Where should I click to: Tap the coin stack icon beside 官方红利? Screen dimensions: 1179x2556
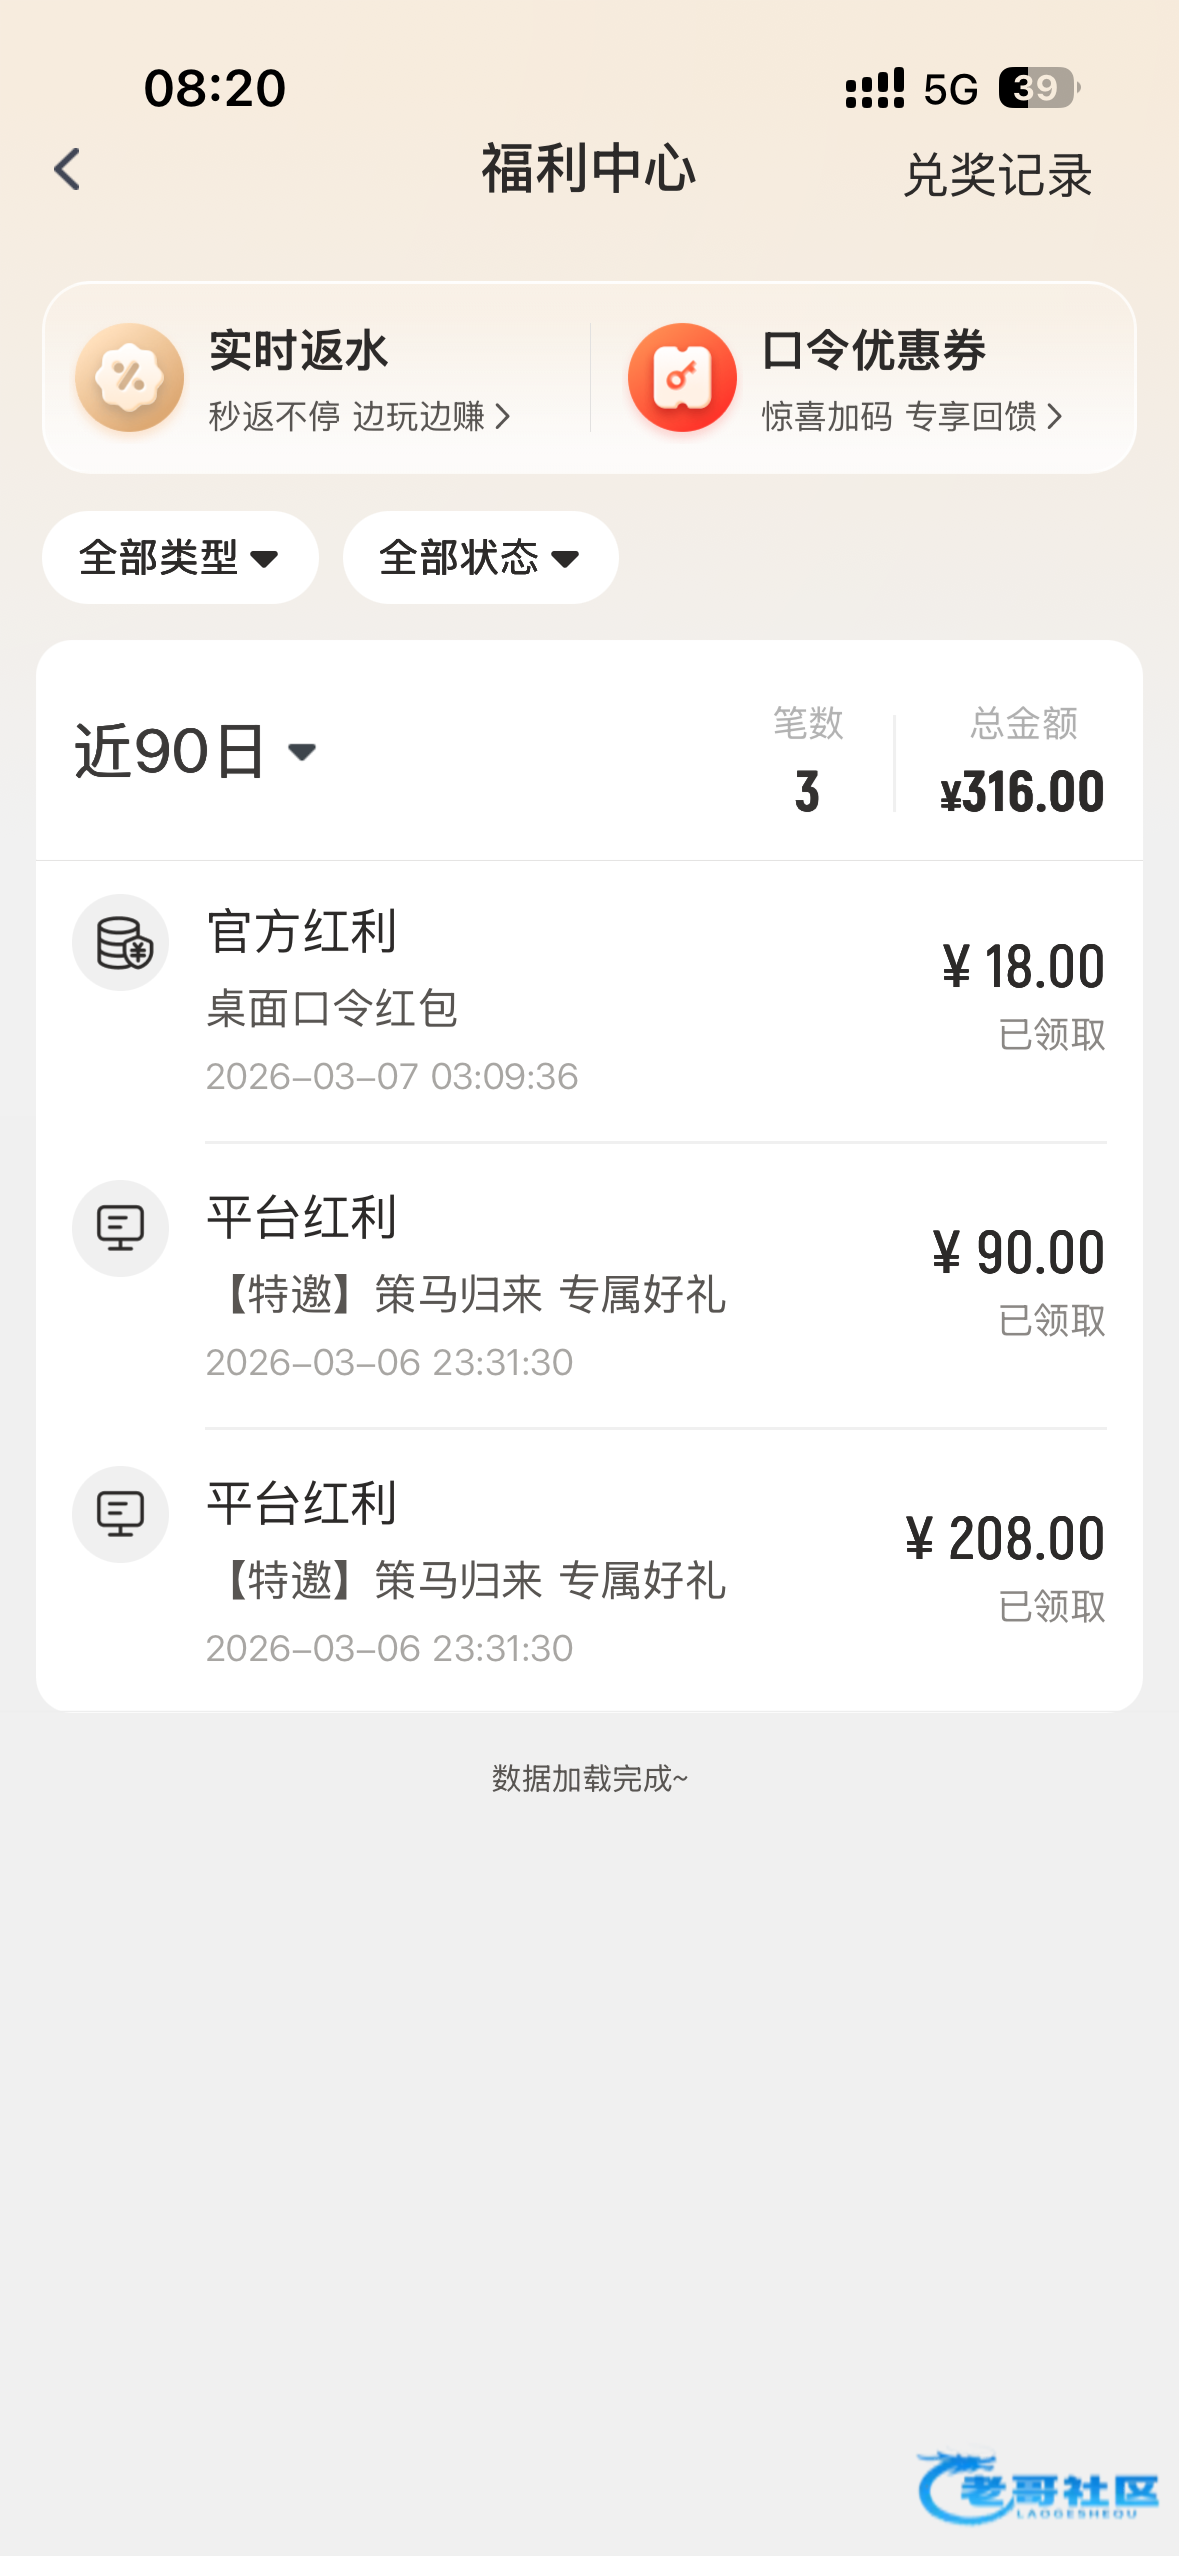[x=121, y=942]
